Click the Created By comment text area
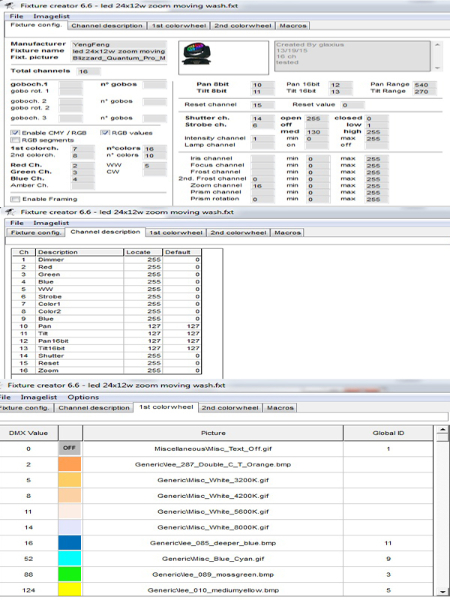This screenshot has height=600, width=450. pos(352,56)
